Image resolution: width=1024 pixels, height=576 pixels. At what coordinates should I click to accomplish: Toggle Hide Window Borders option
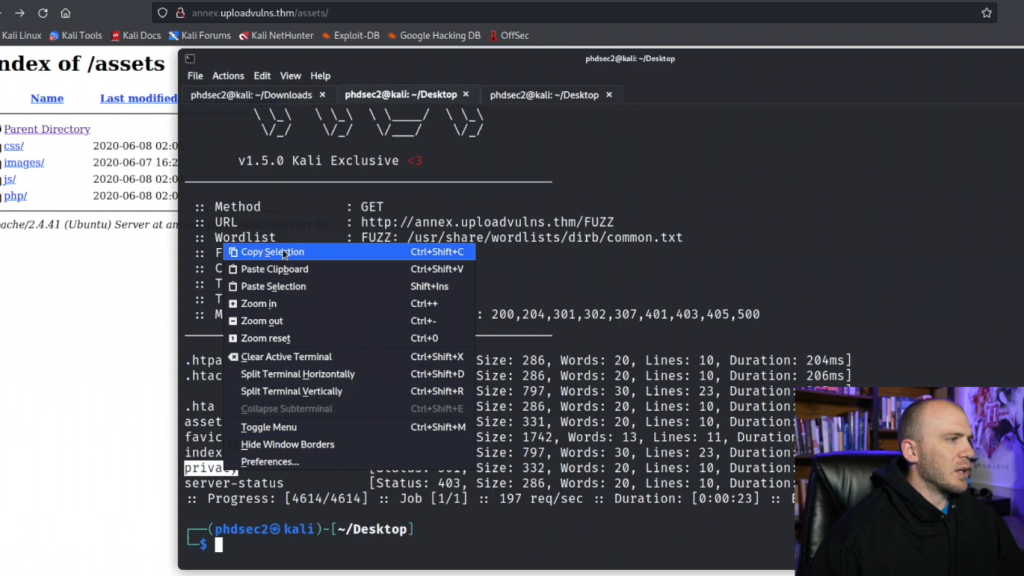[287, 444]
